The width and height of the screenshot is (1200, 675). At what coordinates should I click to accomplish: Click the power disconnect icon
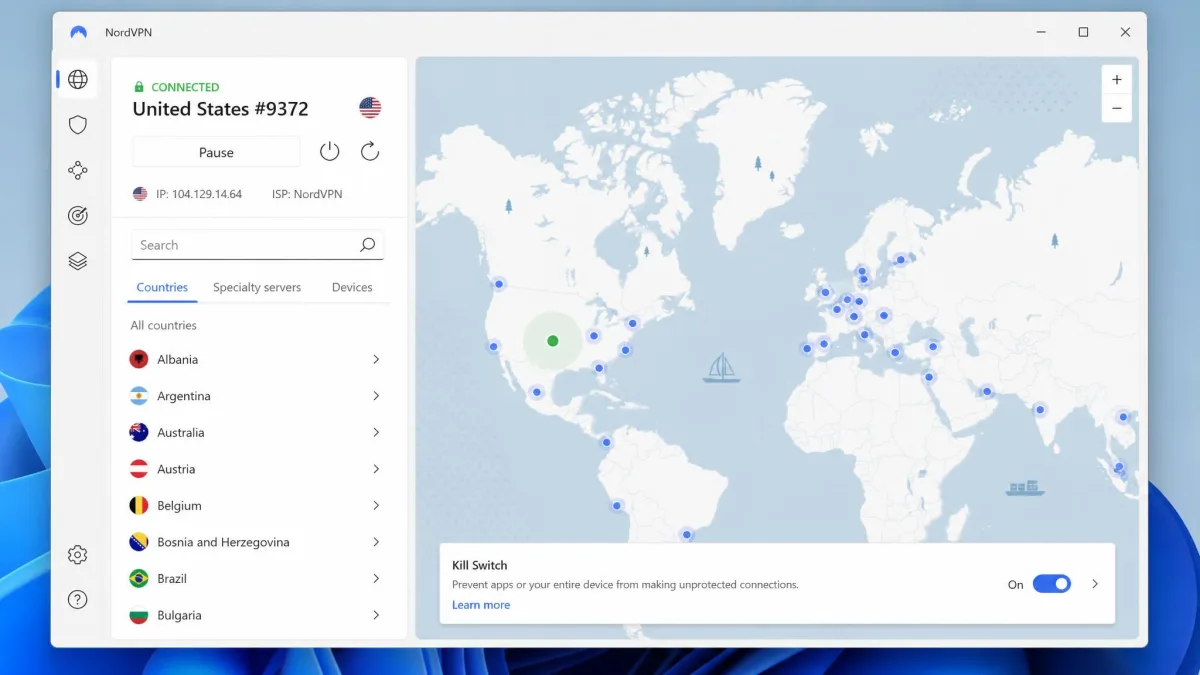click(330, 152)
